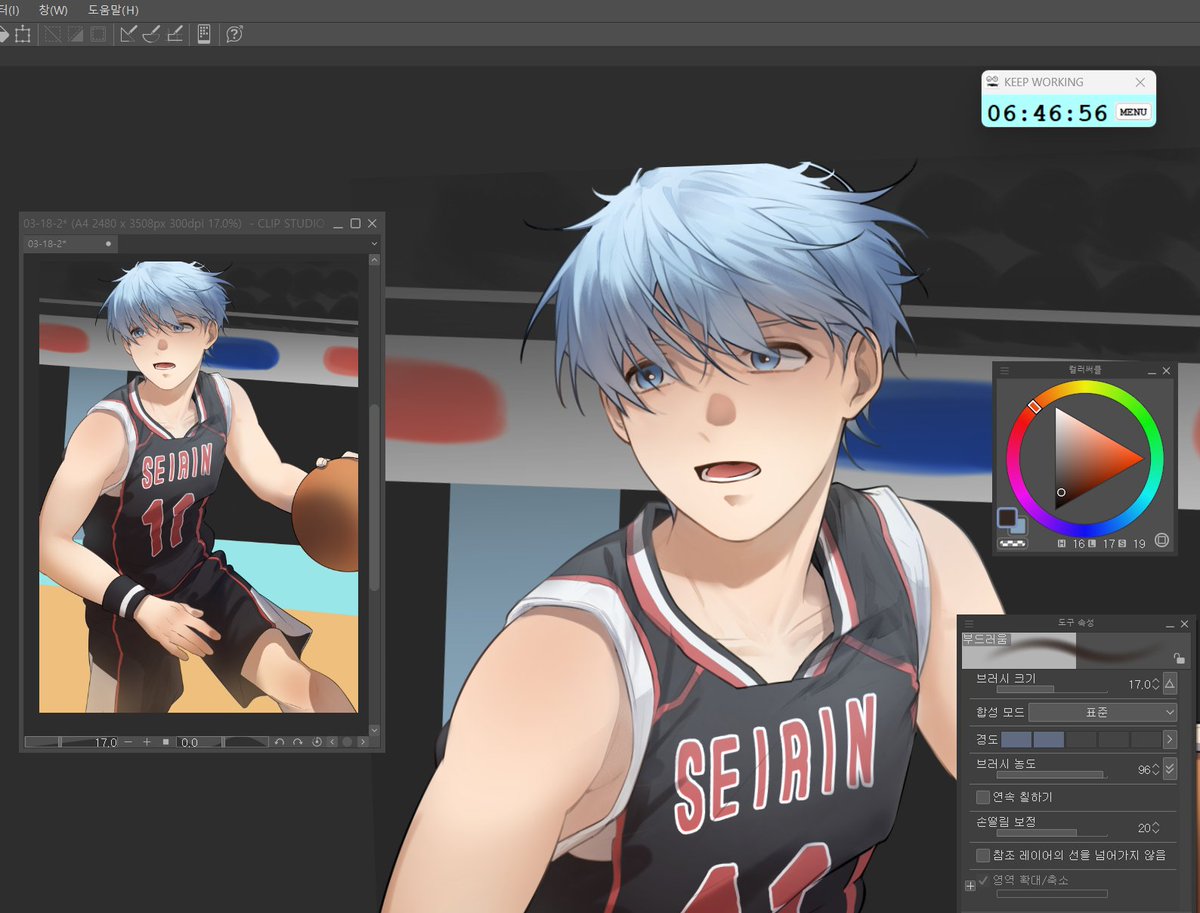Click the Keep Working timer app icon
The width and height of the screenshot is (1200, 913).
(992, 82)
